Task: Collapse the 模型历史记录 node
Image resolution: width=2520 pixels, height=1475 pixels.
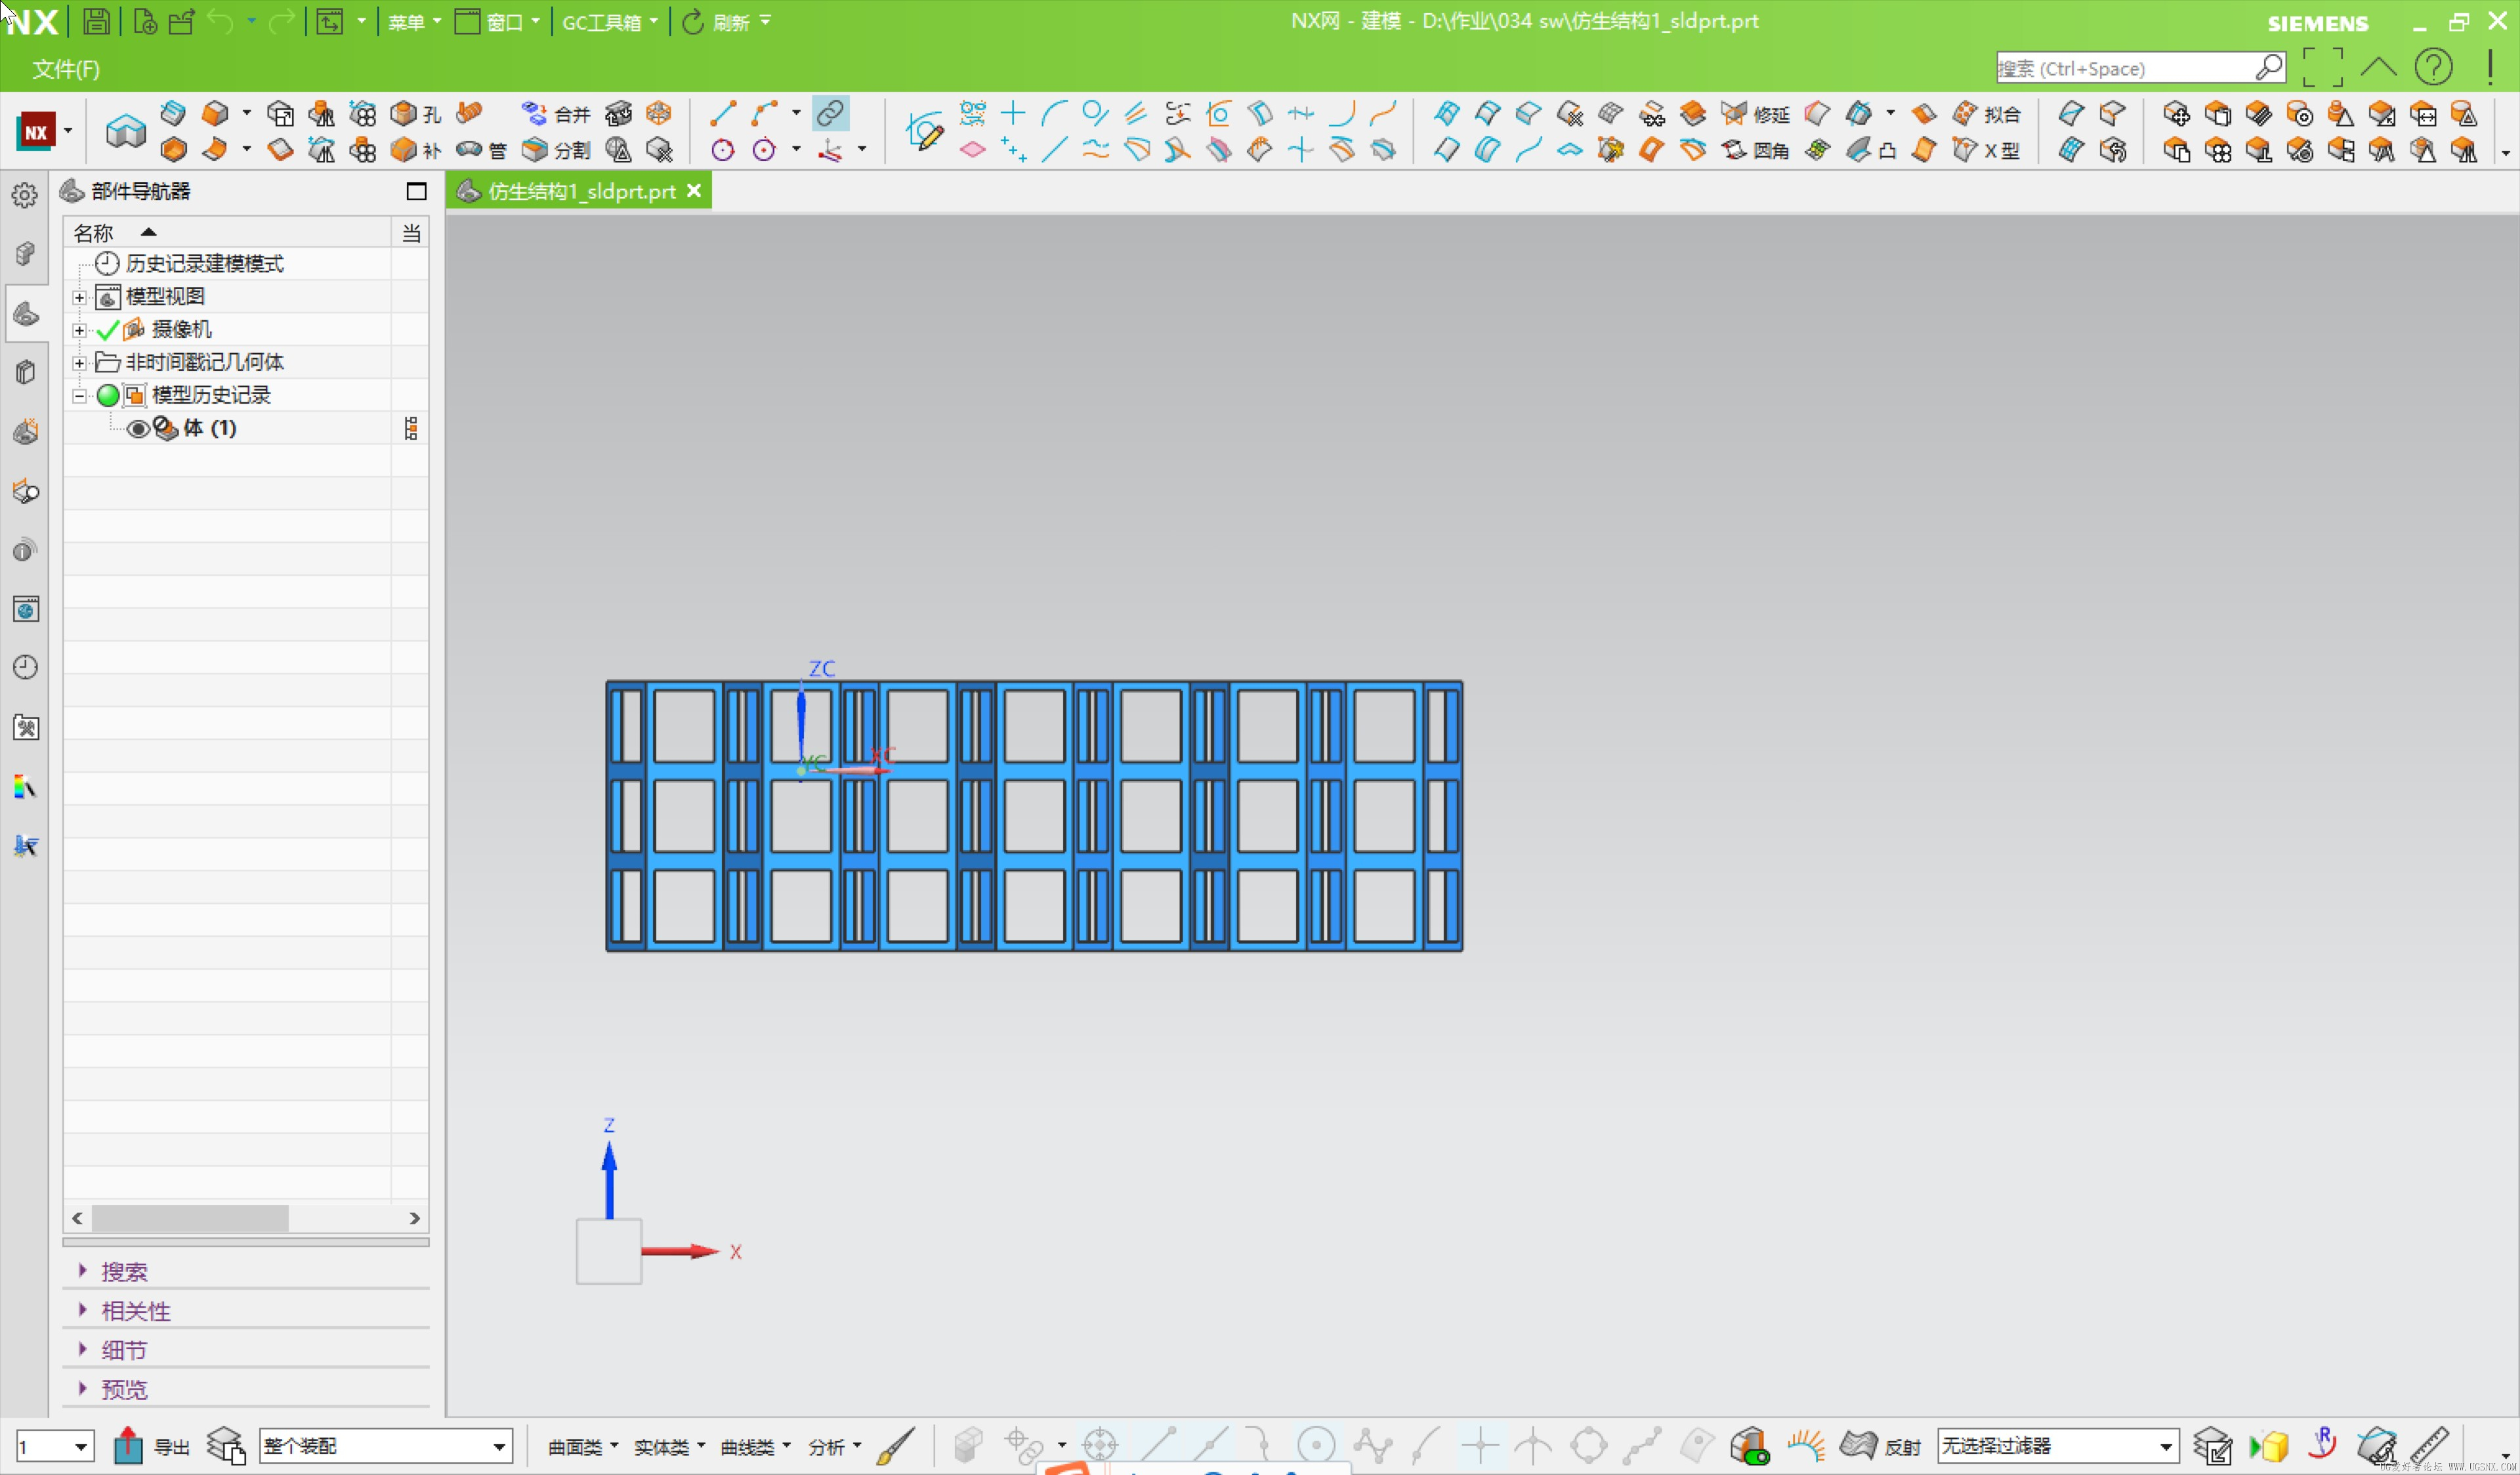Action: (79, 395)
